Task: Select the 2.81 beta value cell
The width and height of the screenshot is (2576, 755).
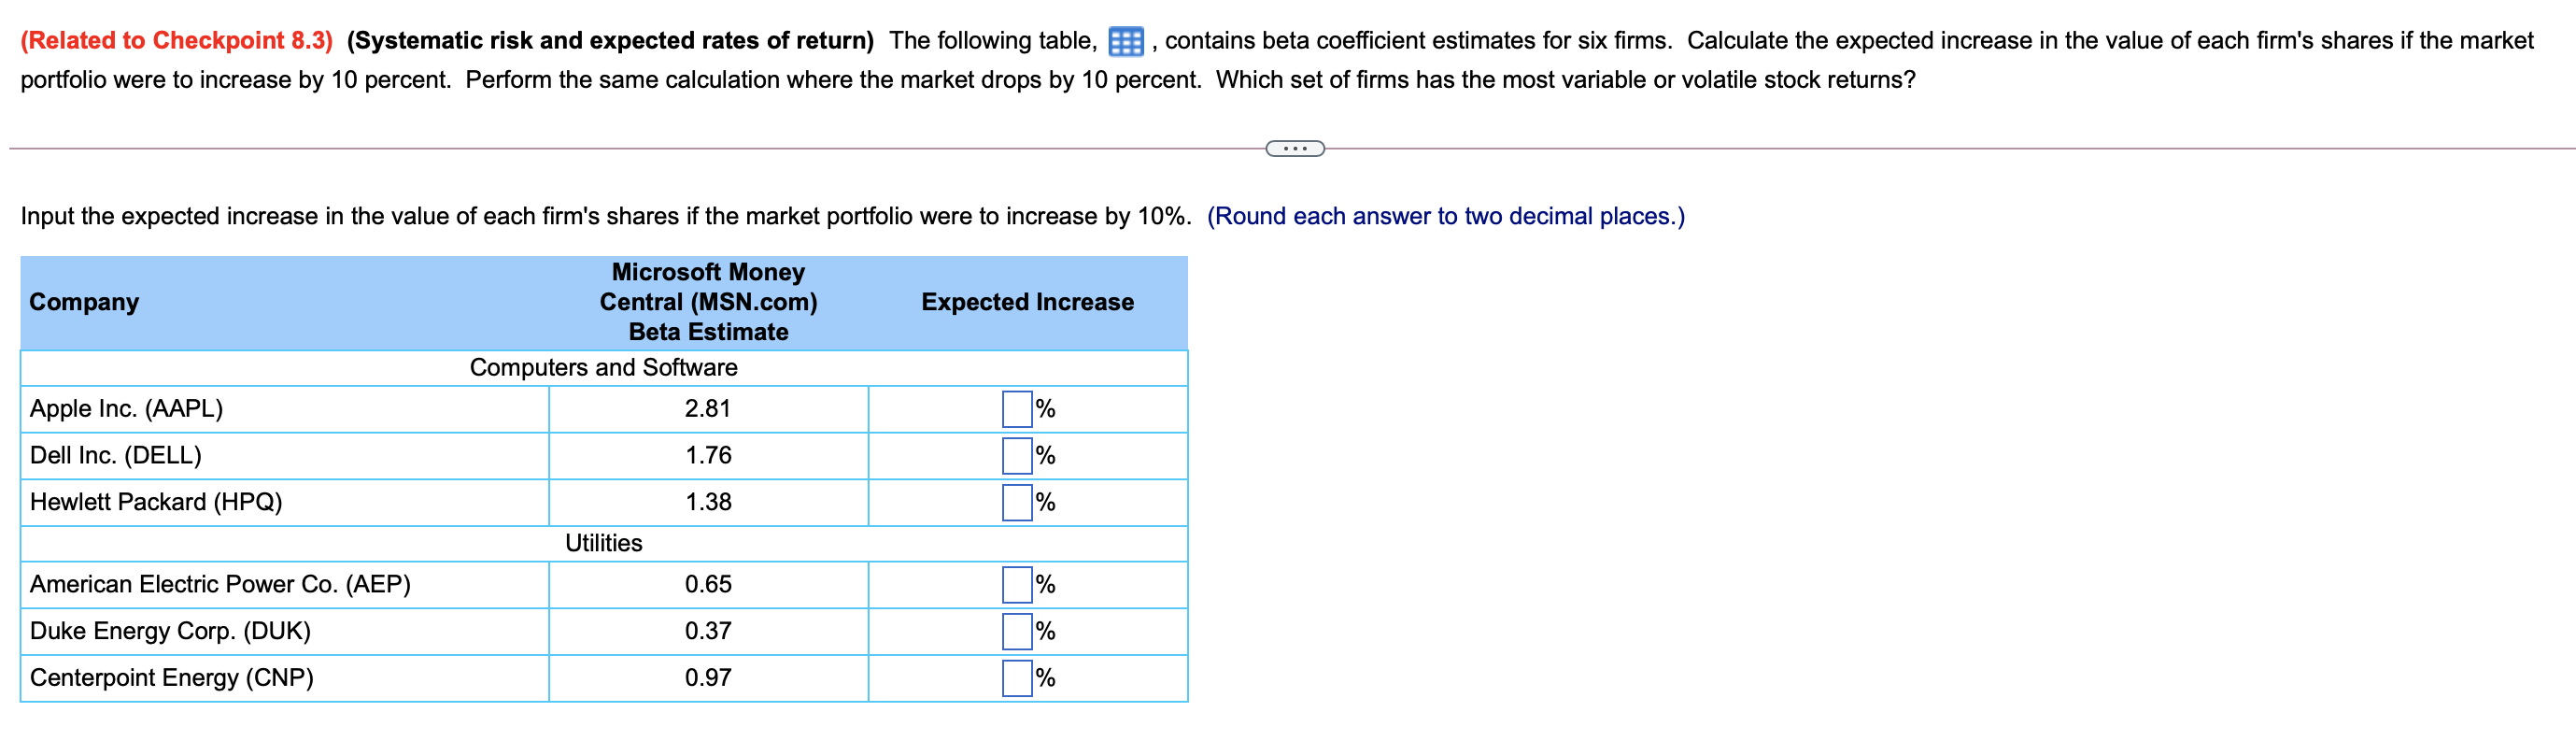Action: point(709,408)
